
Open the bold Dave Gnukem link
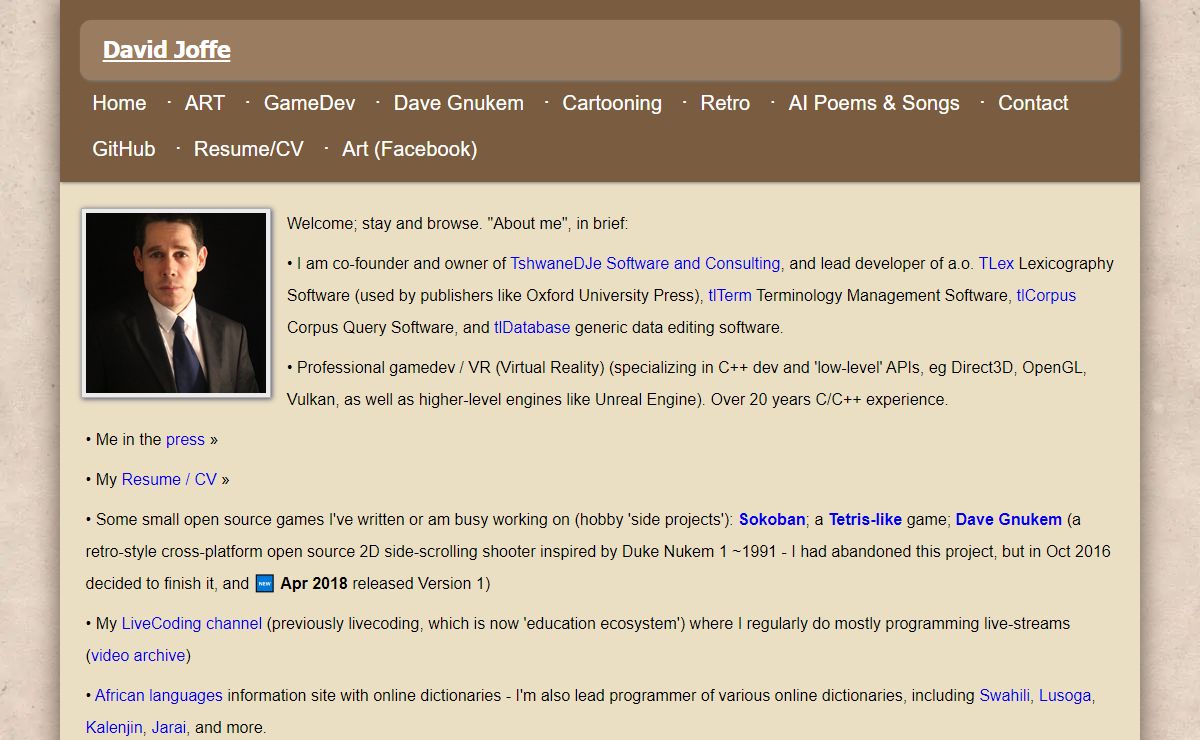point(1009,520)
